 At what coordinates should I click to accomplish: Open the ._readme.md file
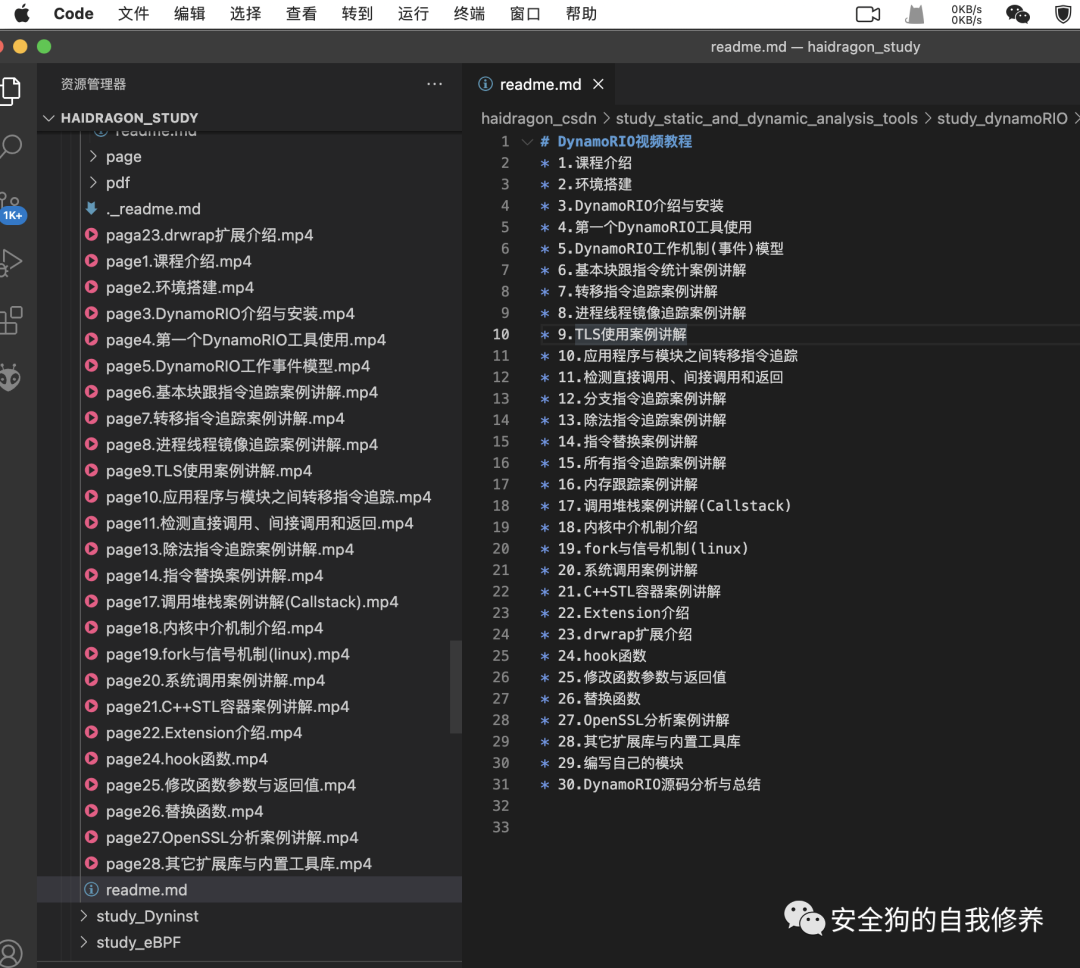coord(153,209)
